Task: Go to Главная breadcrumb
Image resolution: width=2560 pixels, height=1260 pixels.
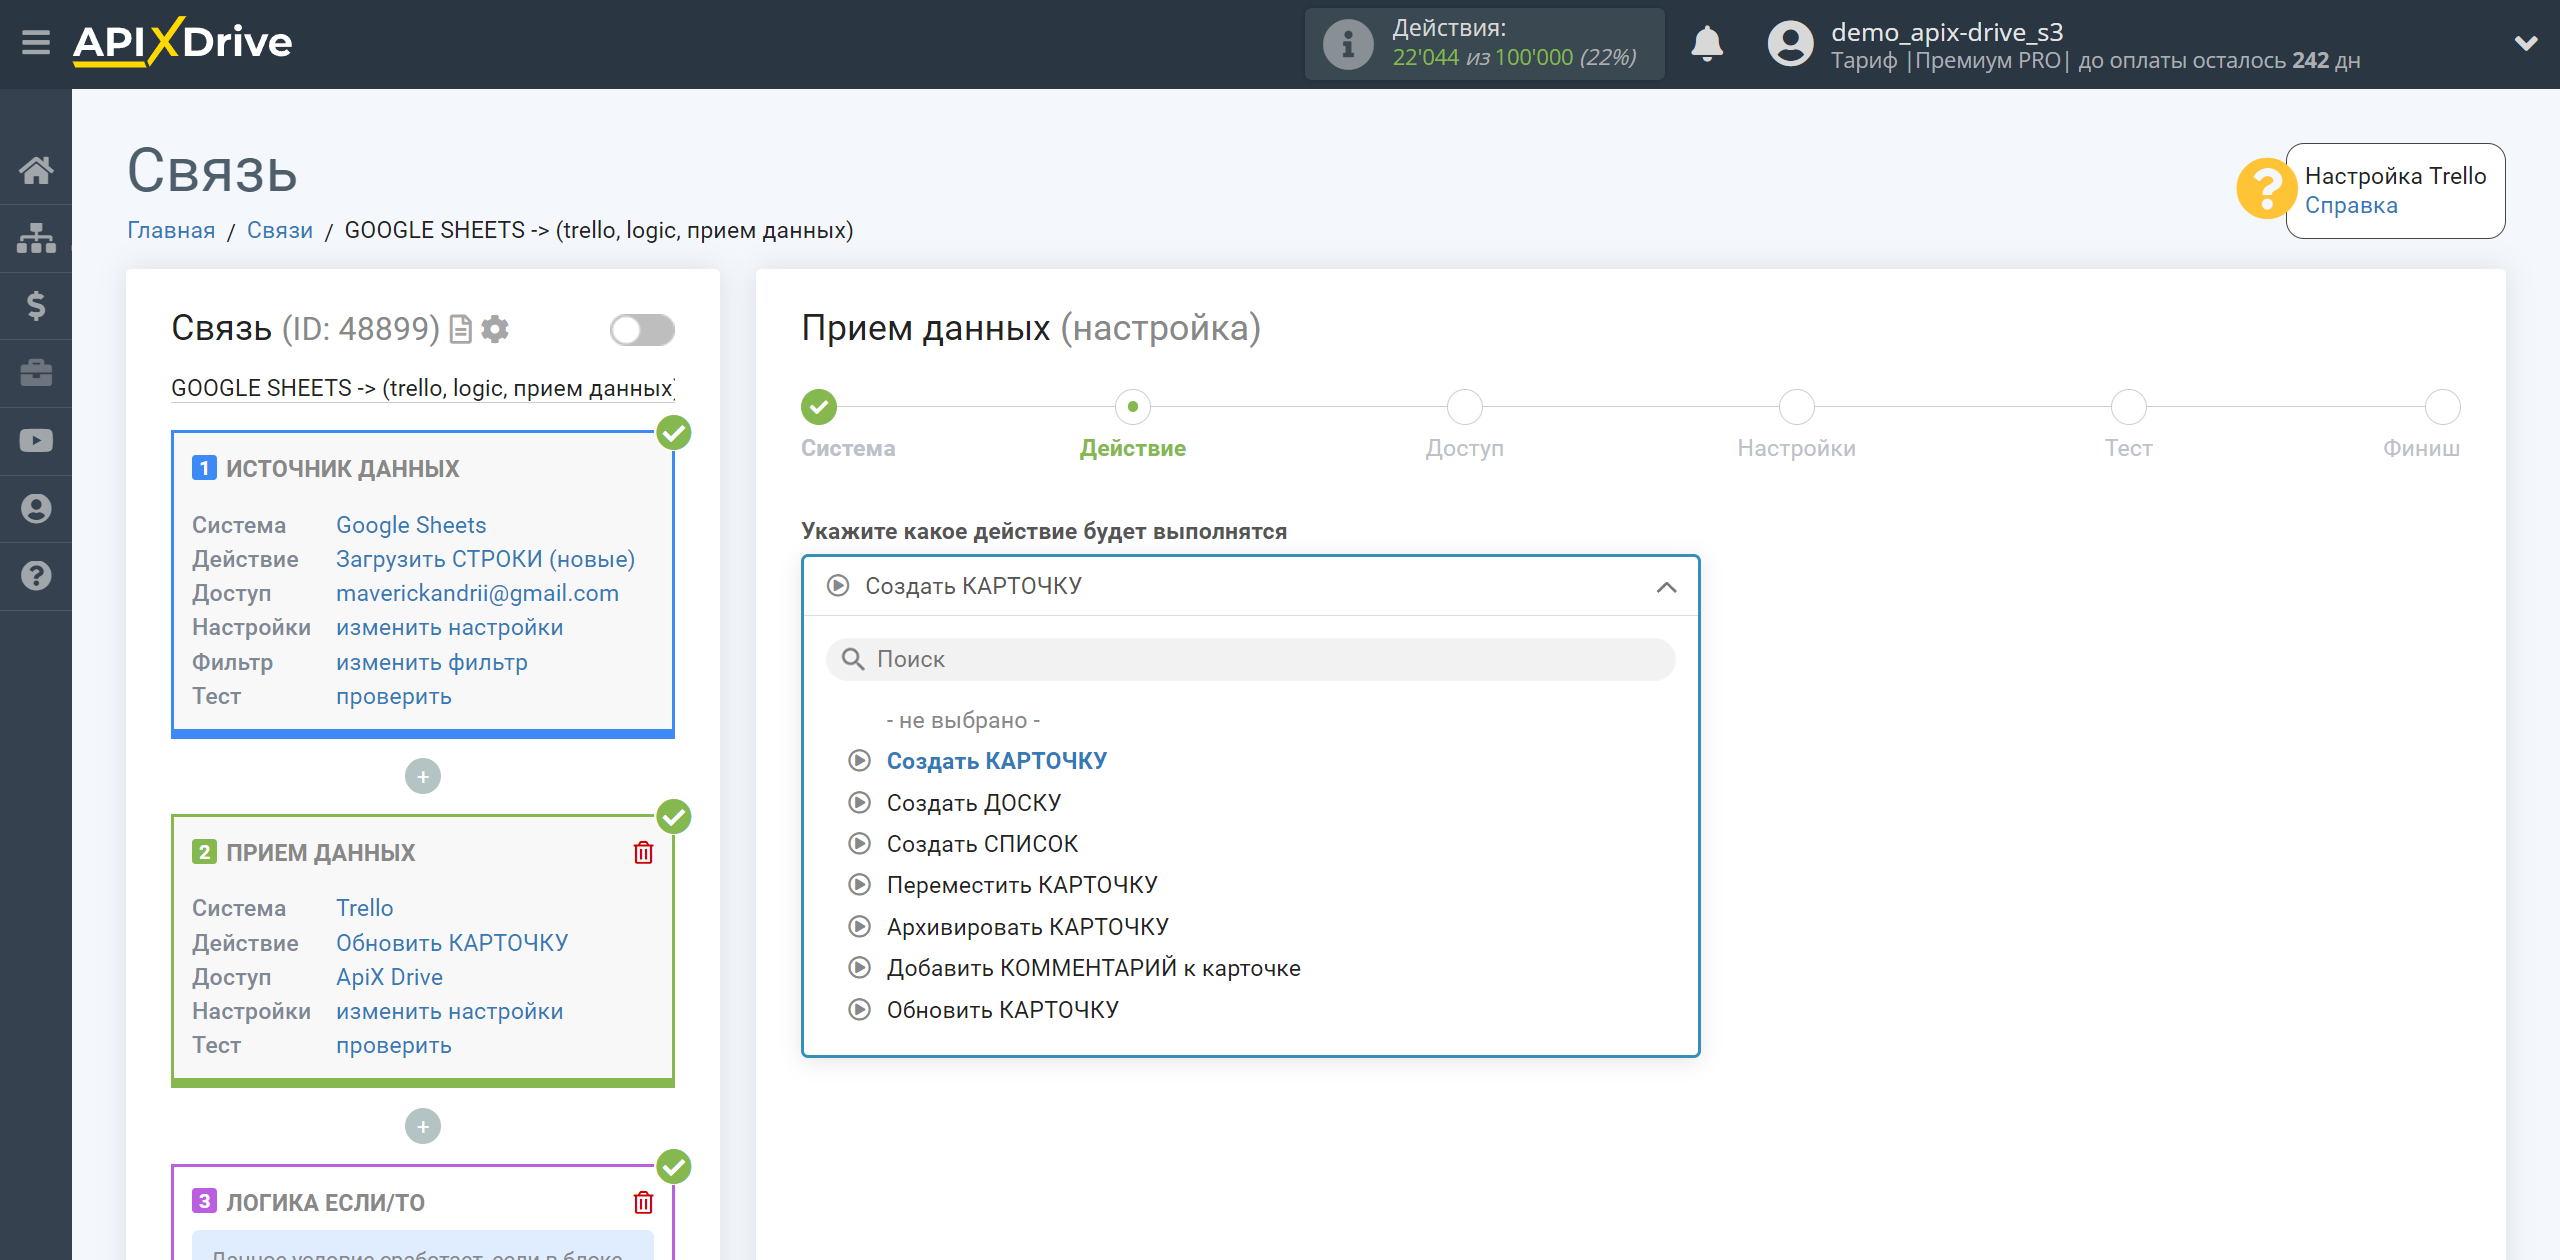Action: tap(171, 230)
